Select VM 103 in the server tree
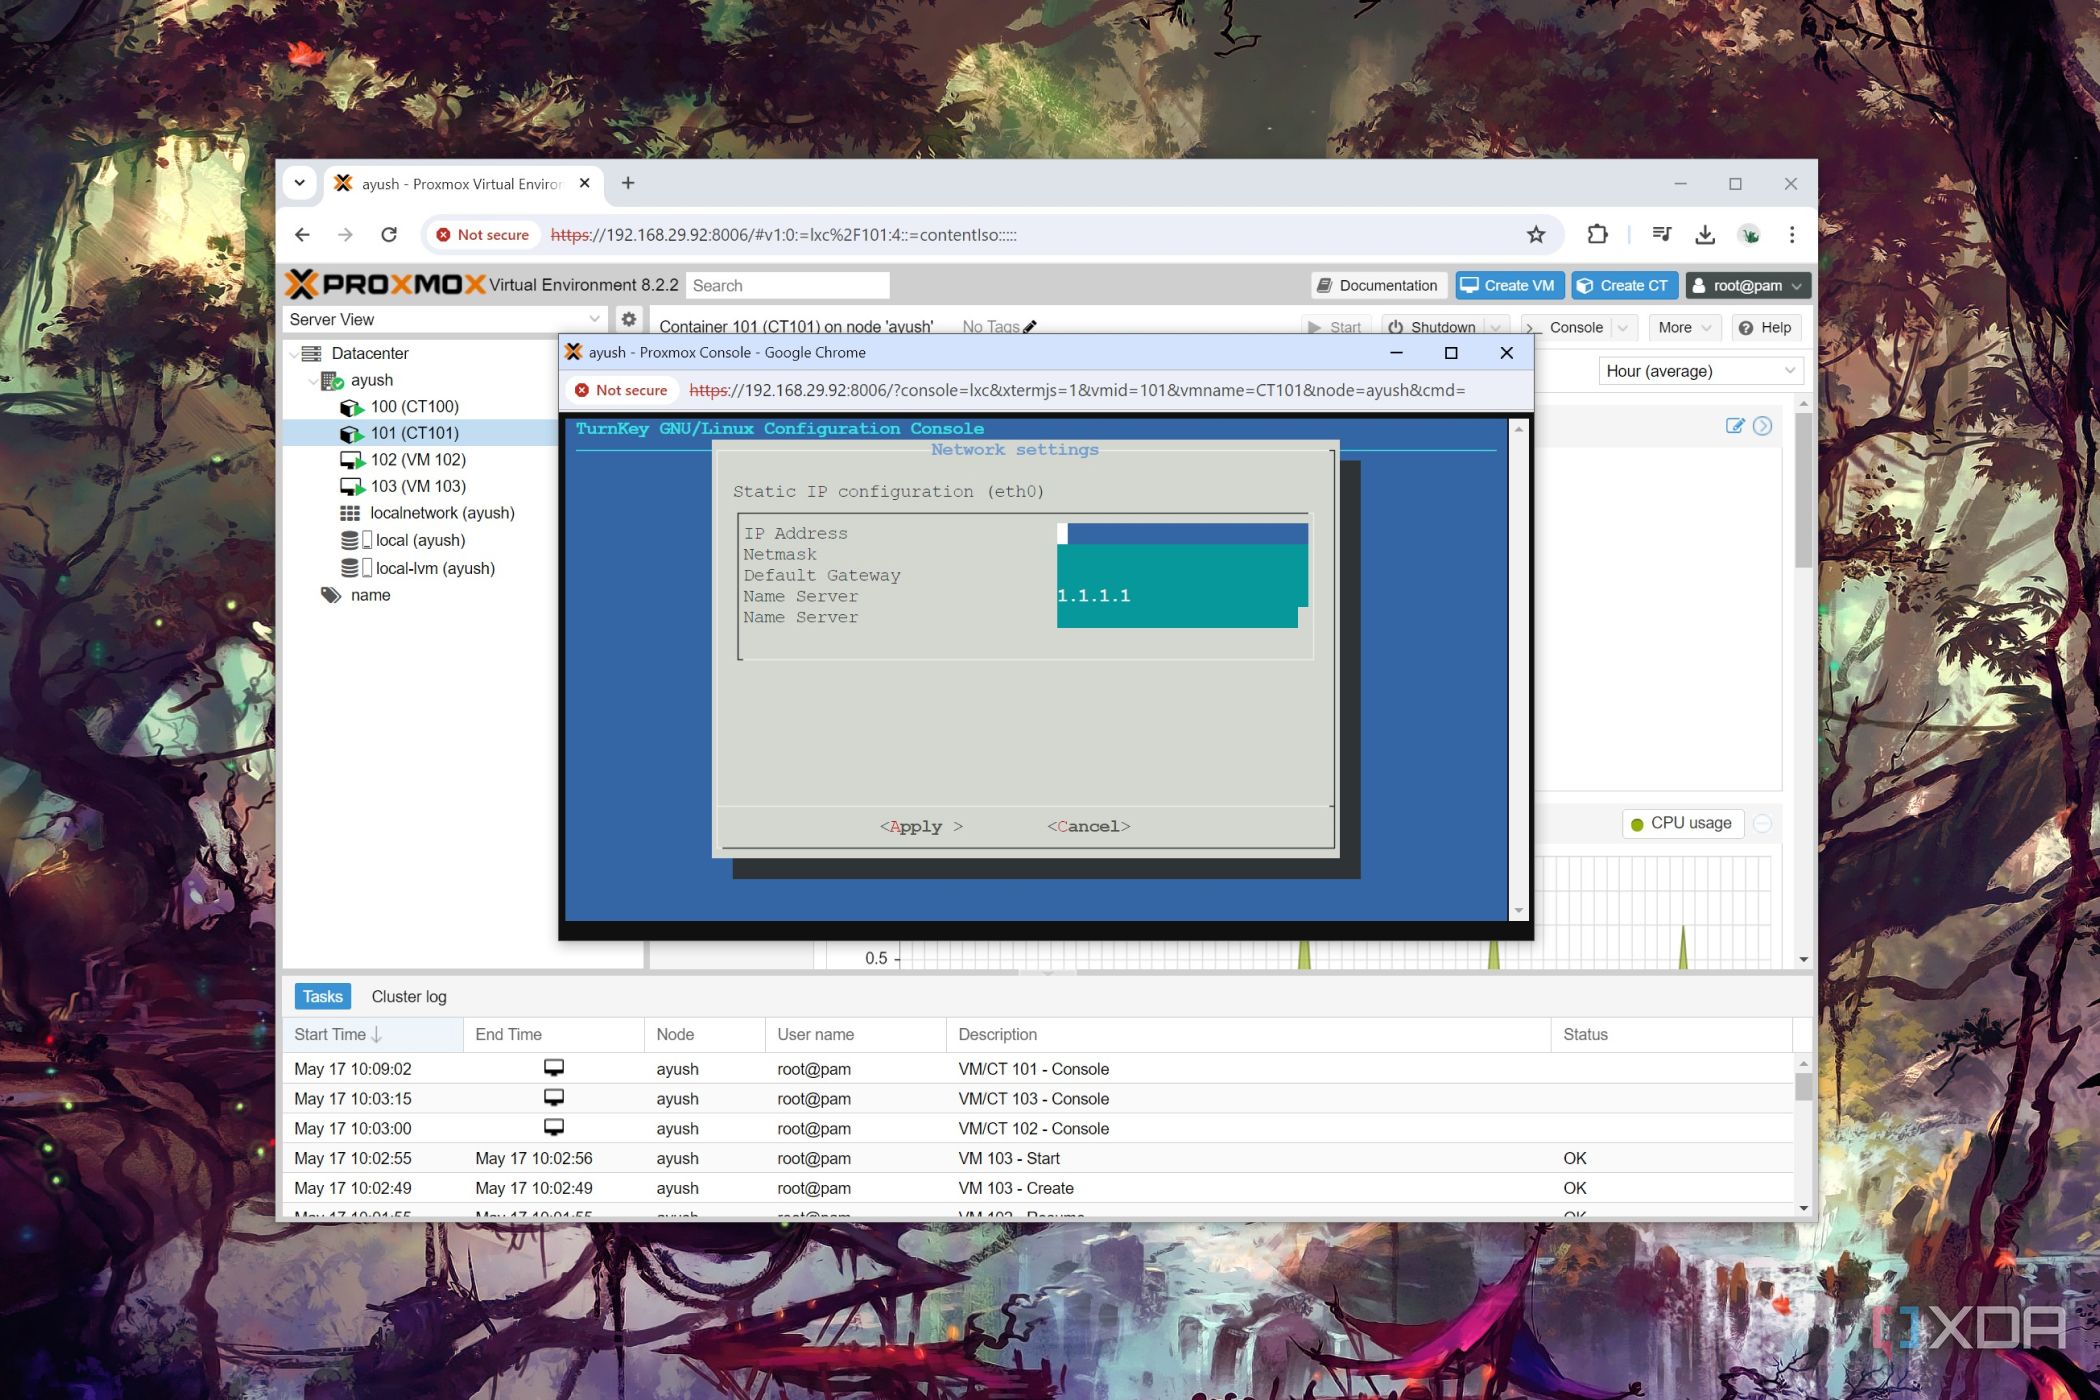2100x1400 pixels. [417, 486]
